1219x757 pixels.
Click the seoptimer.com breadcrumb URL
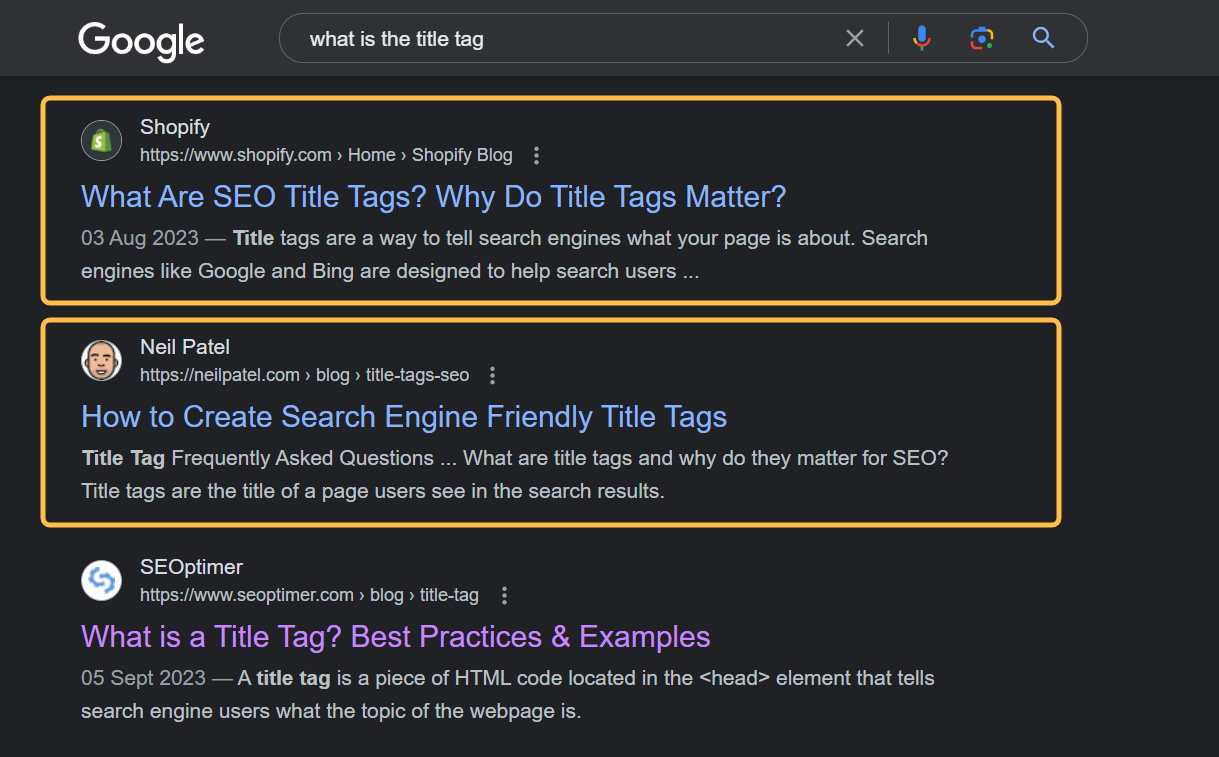coord(308,595)
